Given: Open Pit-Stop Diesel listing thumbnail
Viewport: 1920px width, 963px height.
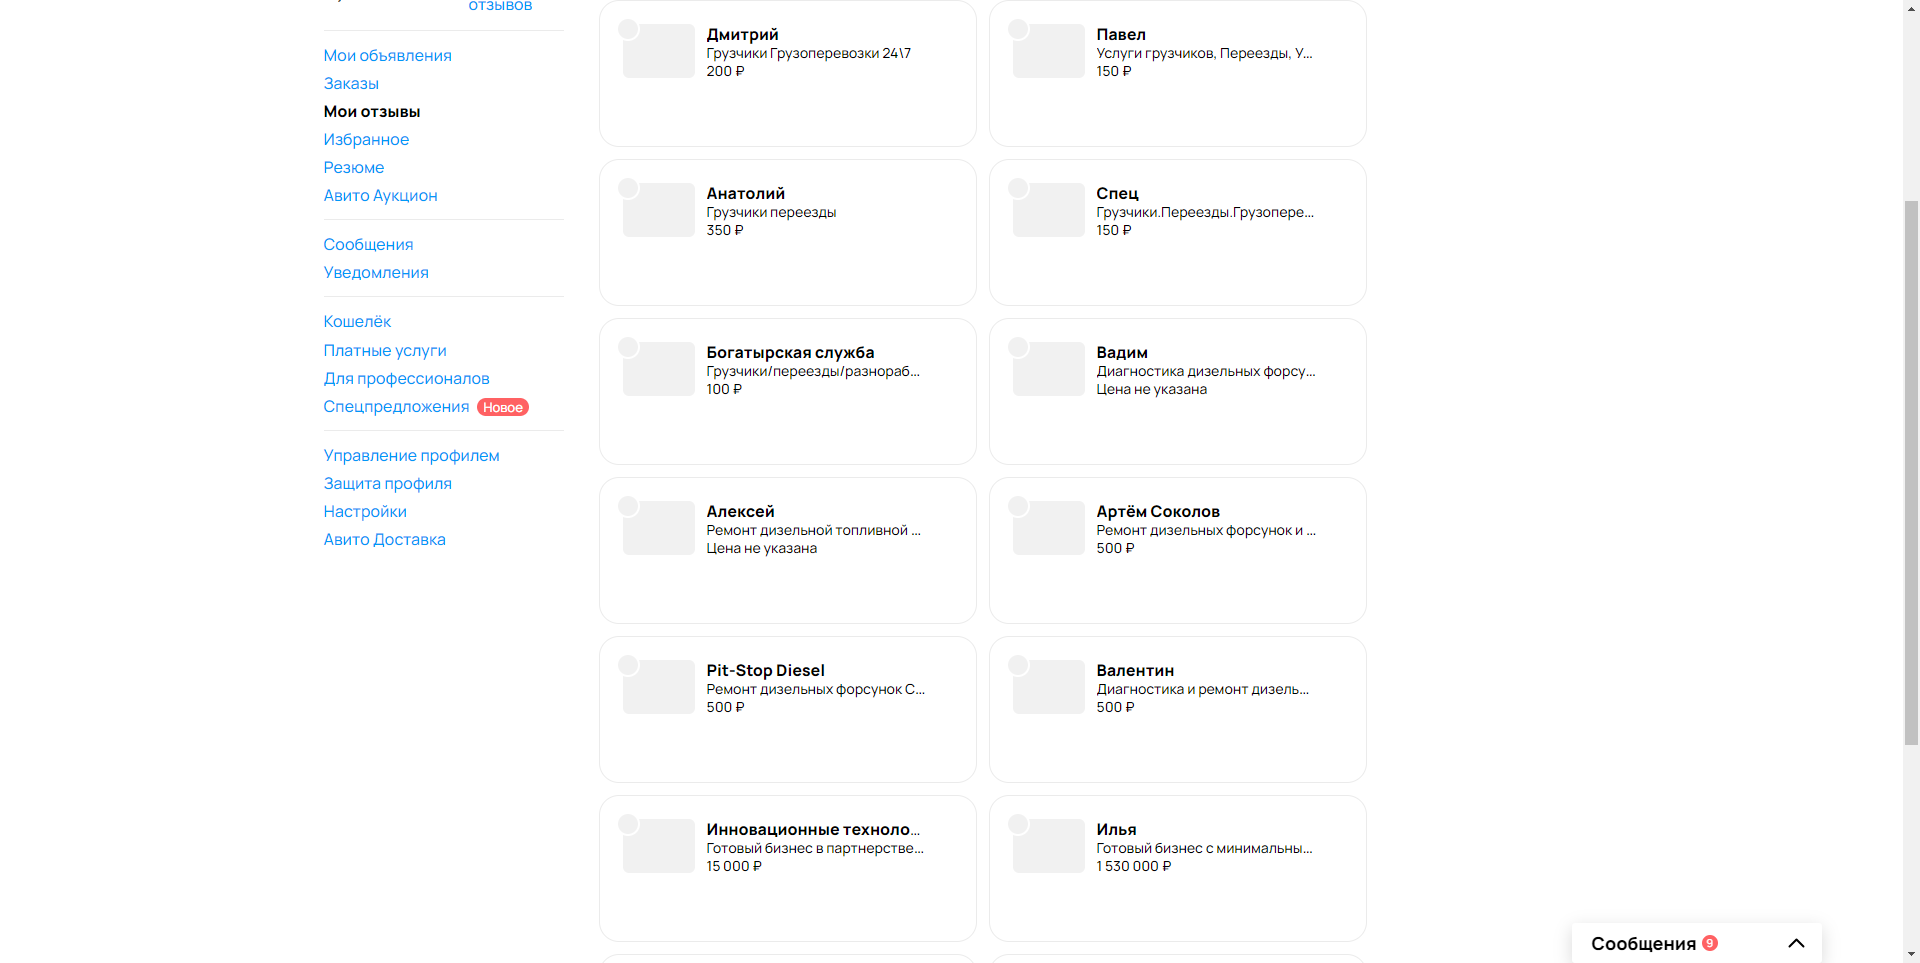Looking at the screenshot, I should click(659, 687).
